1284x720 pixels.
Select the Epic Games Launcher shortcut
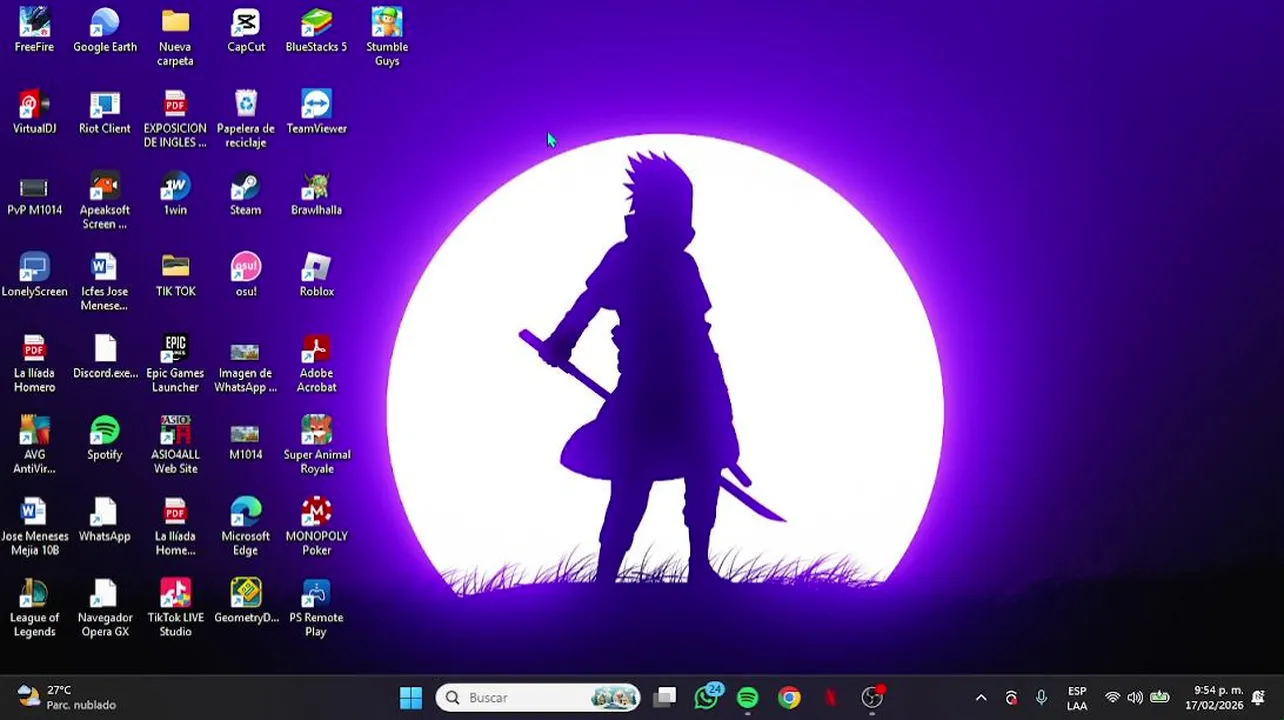tap(175, 364)
